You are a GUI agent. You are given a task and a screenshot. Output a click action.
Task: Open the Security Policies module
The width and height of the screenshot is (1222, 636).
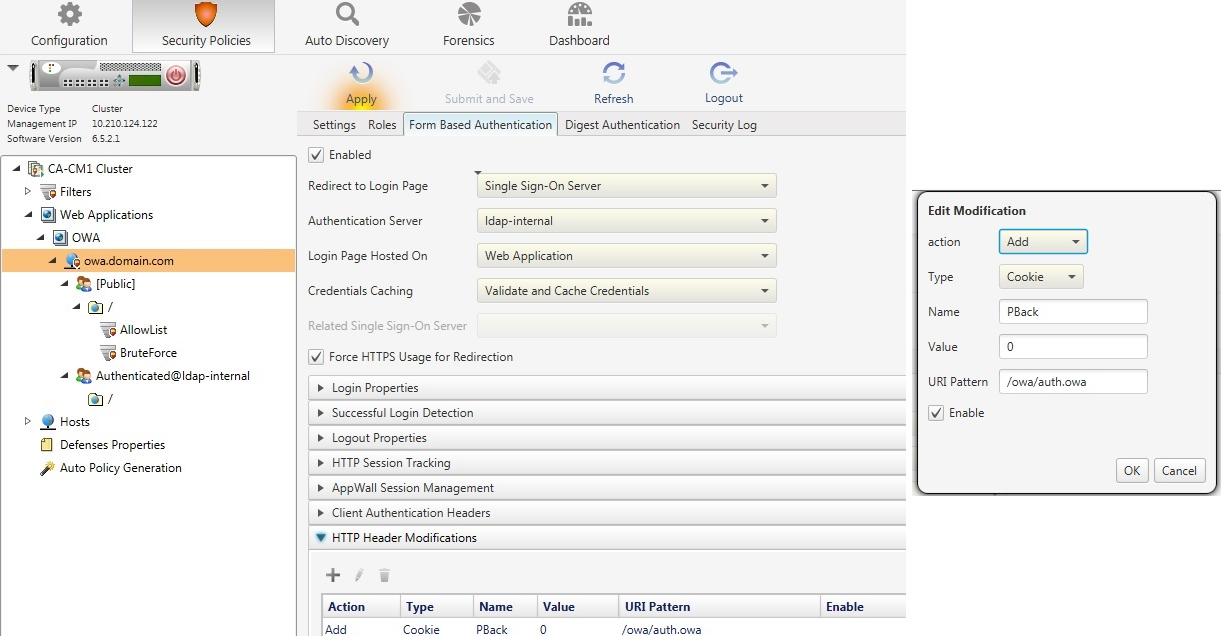click(x=203, y=25)
